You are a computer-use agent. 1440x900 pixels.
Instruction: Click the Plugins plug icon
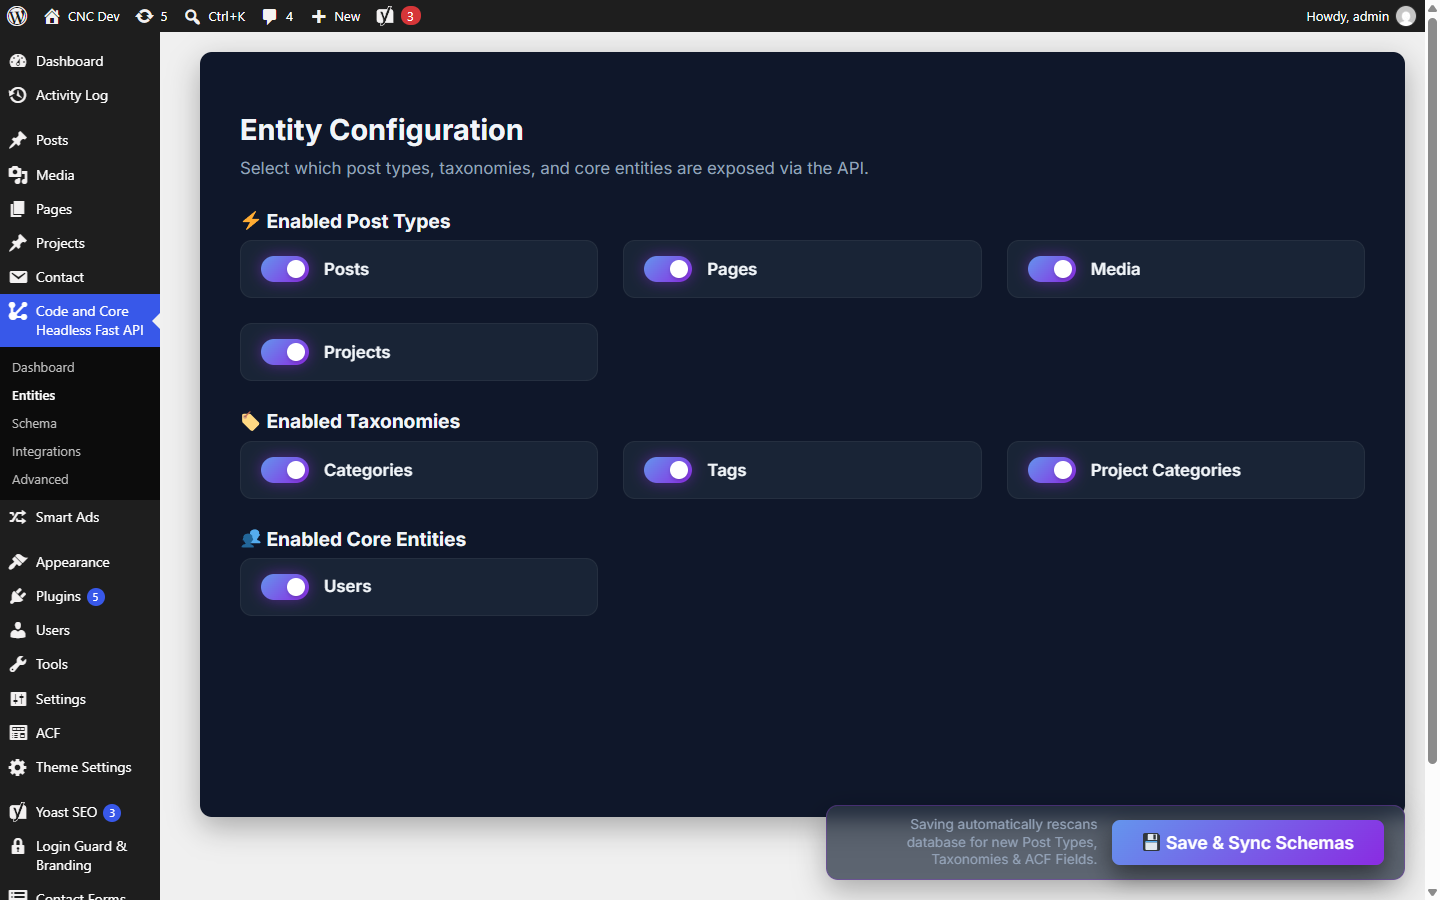point(18,596)
